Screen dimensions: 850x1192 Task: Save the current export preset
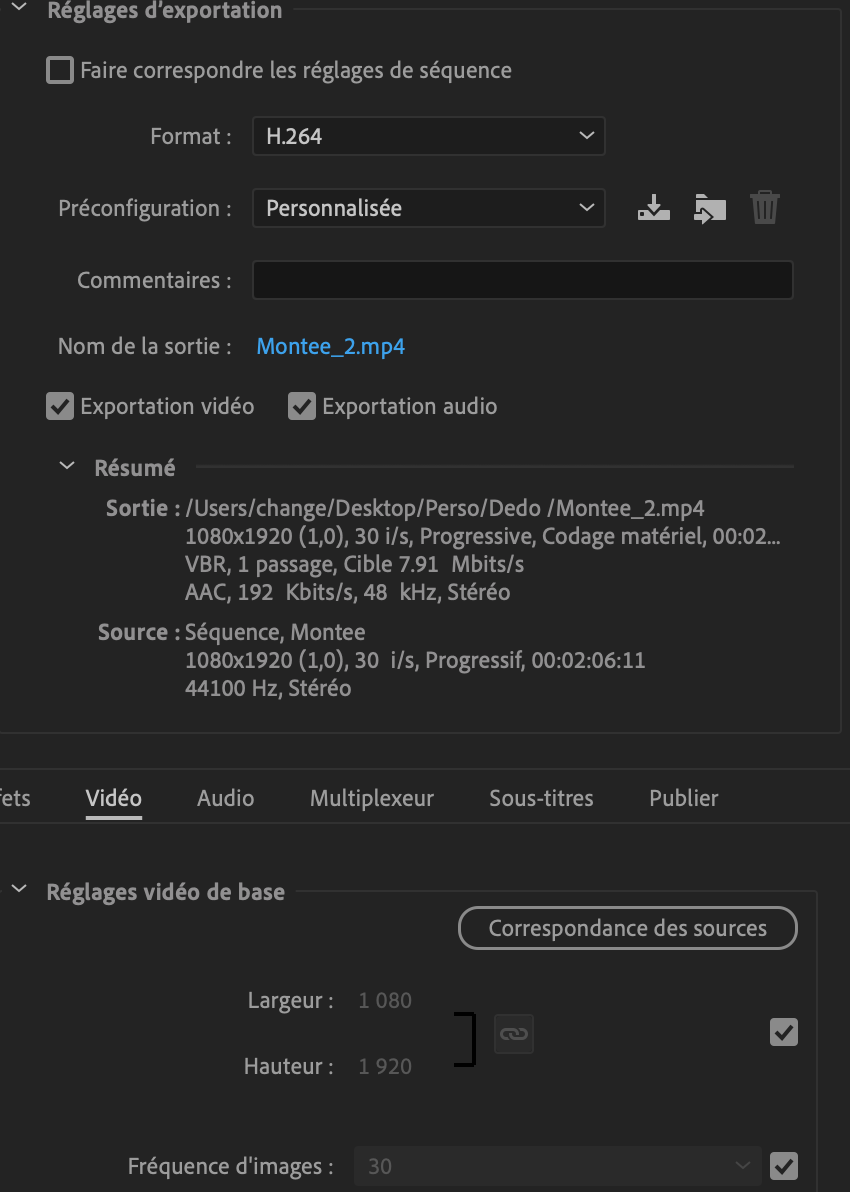[x=653, y=207]
